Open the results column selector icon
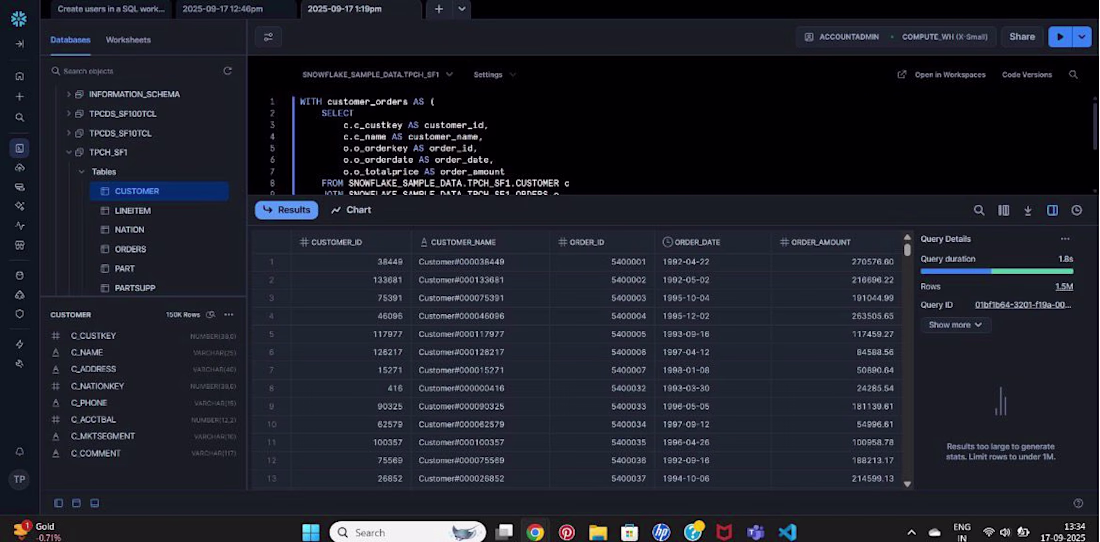The image size is (1100, 542). 1004,210
